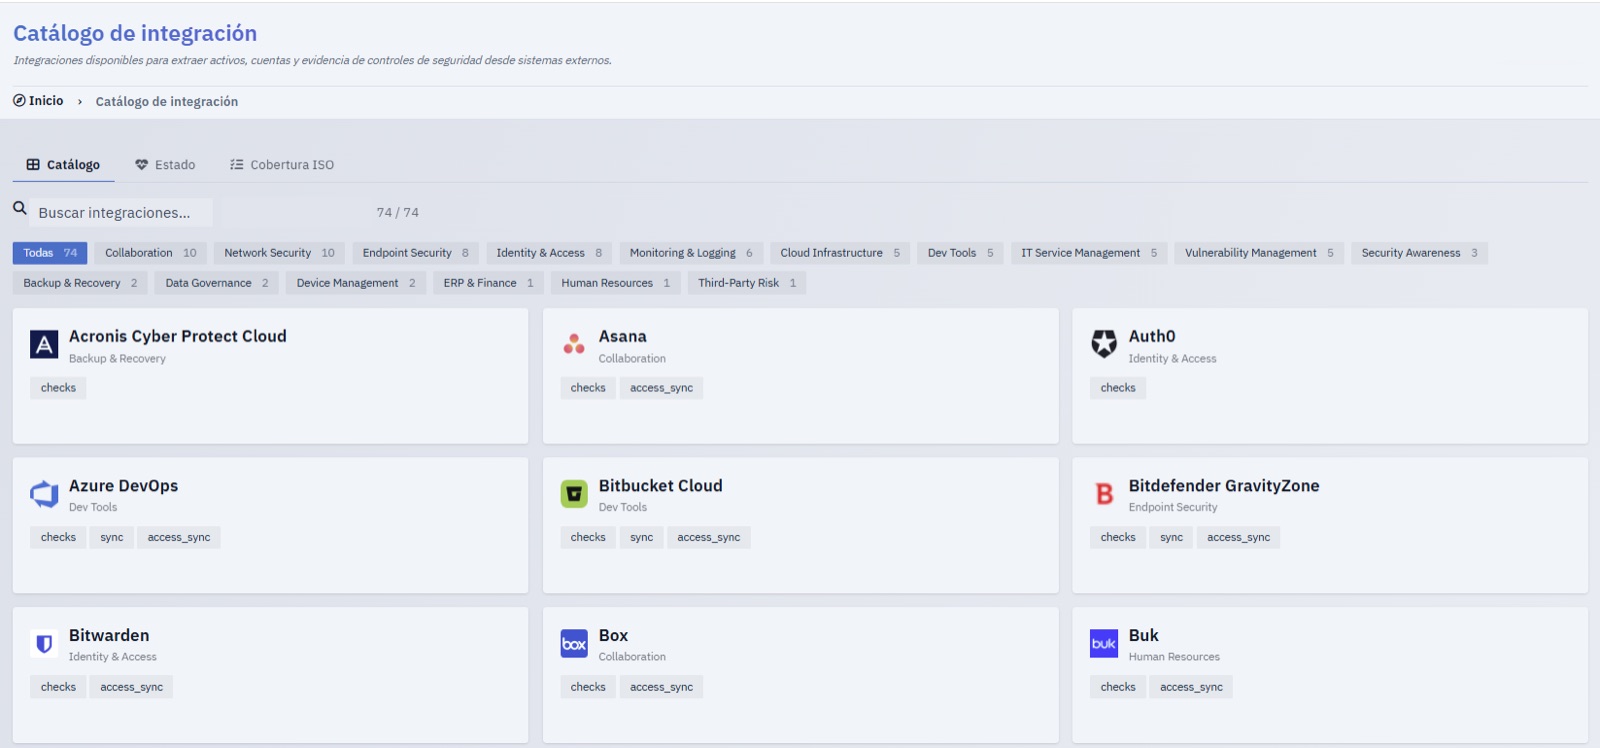Viewport: 1600px width, 748px height.
Task: Filter by Cloud Infrastructure category
Action: [x=840, y=253]
